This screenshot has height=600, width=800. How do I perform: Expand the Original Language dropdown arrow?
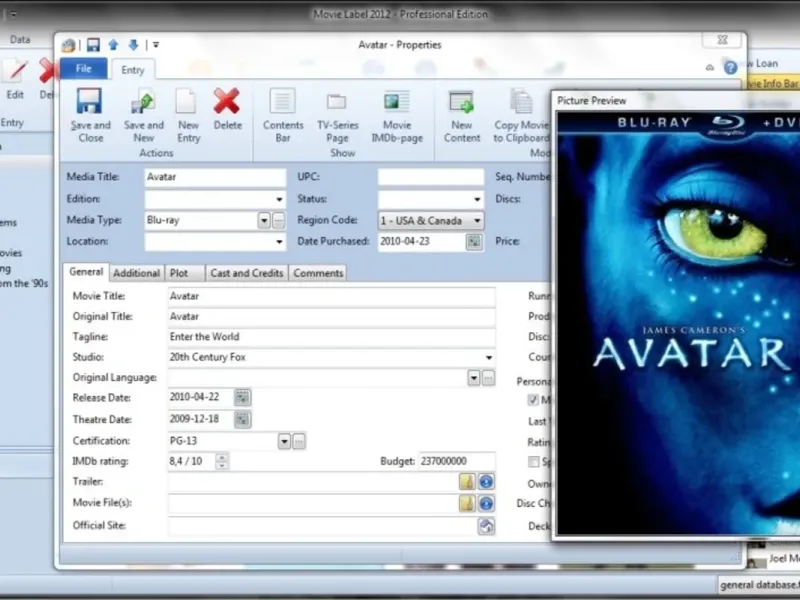473,378
